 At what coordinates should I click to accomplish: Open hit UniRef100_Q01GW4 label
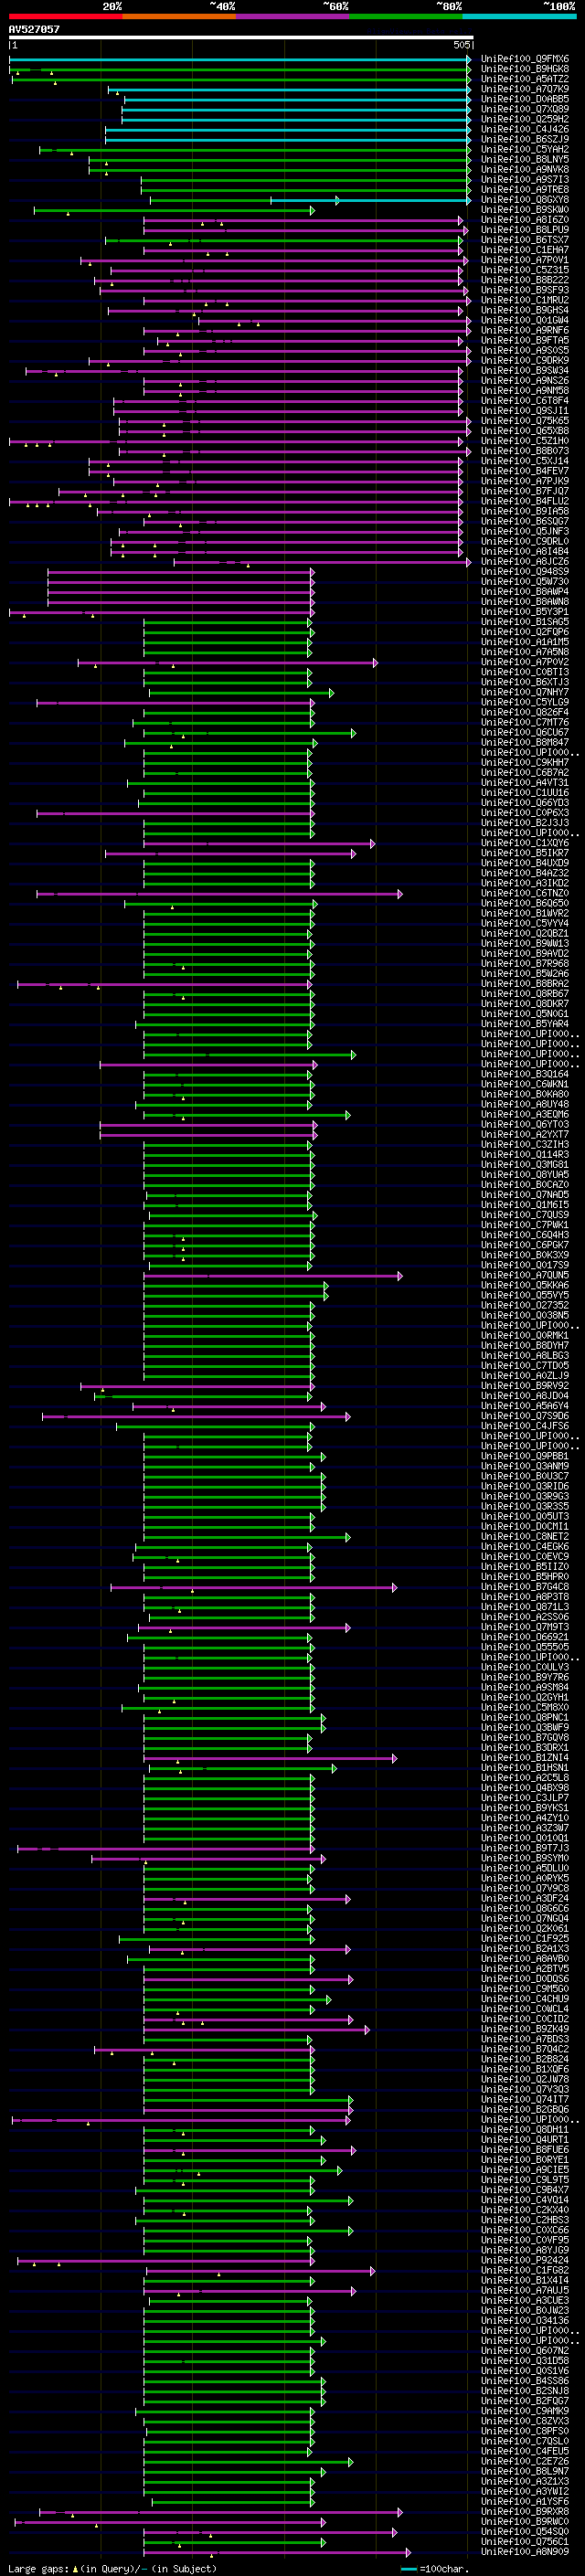coord(525,320)
